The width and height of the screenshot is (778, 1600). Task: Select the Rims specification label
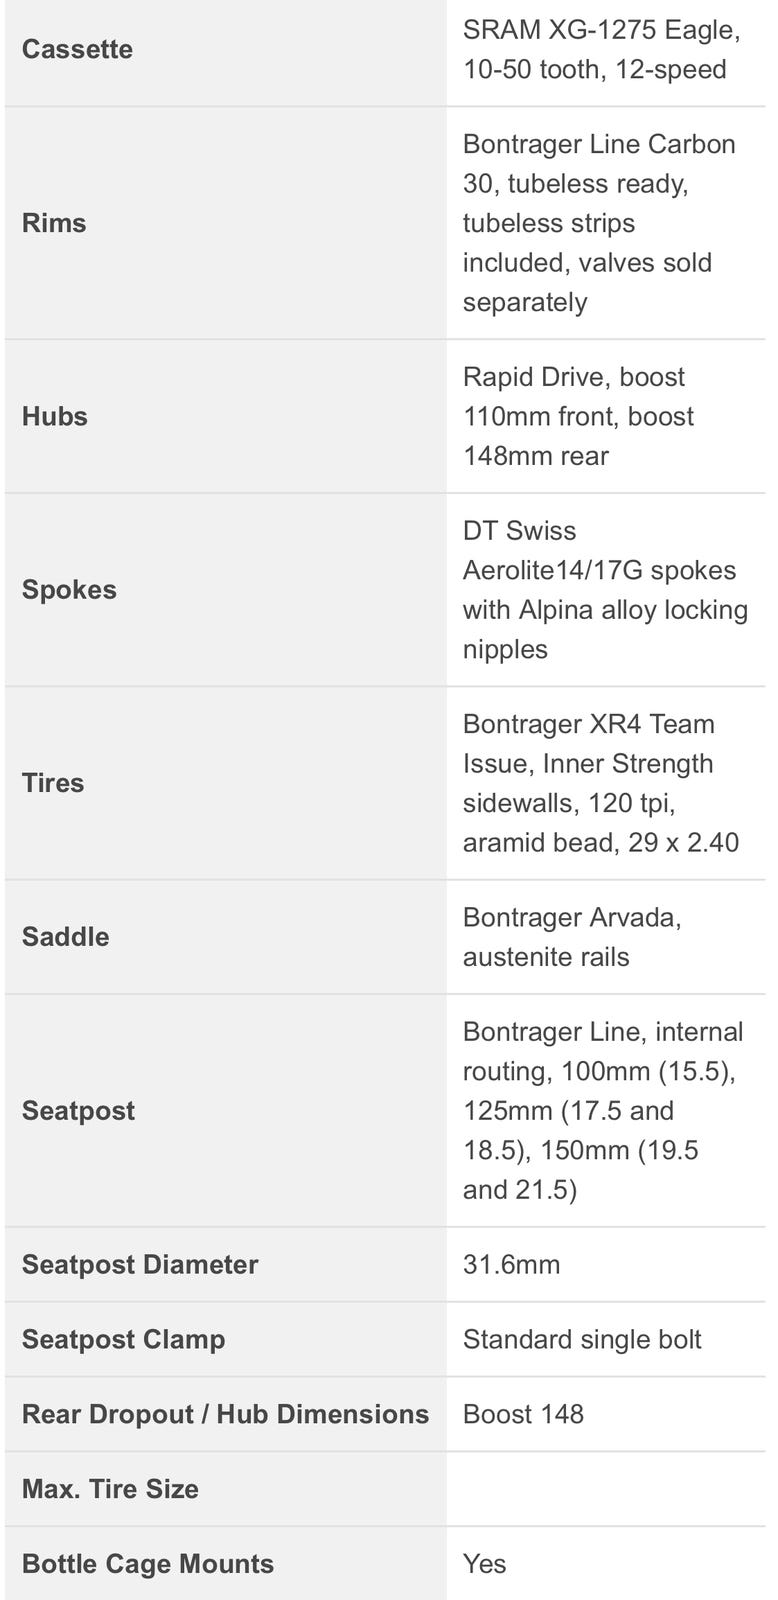[54, 223]
